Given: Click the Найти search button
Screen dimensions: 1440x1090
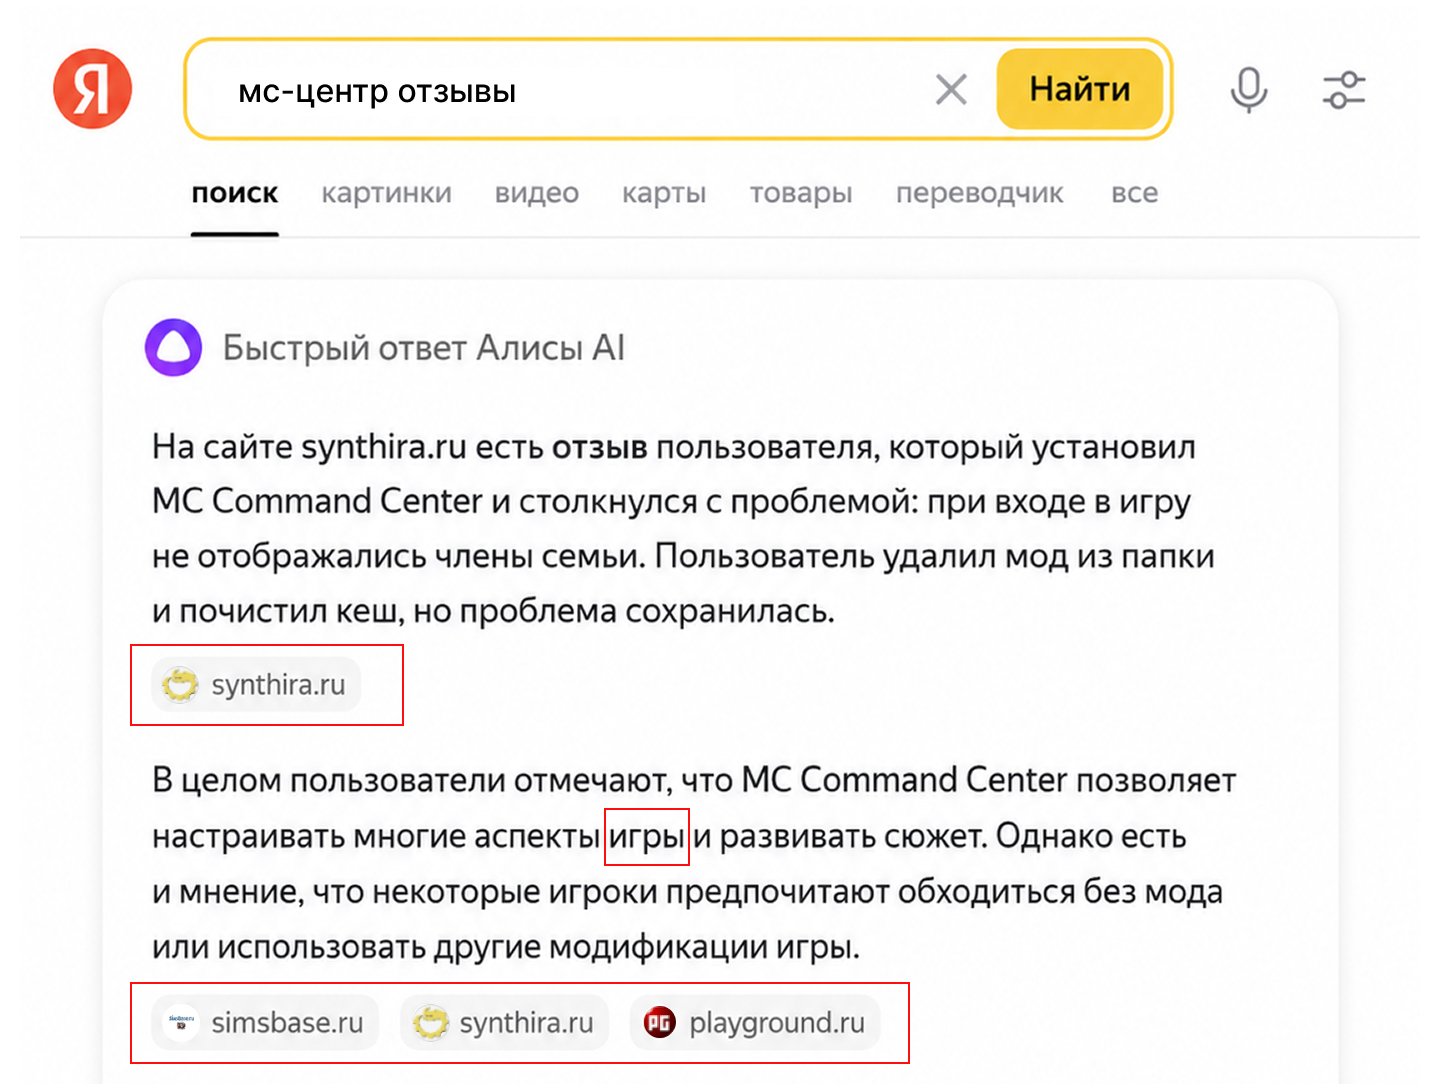Looking at the screenshot, I should pyautogui.click(x=1080, y=89).
